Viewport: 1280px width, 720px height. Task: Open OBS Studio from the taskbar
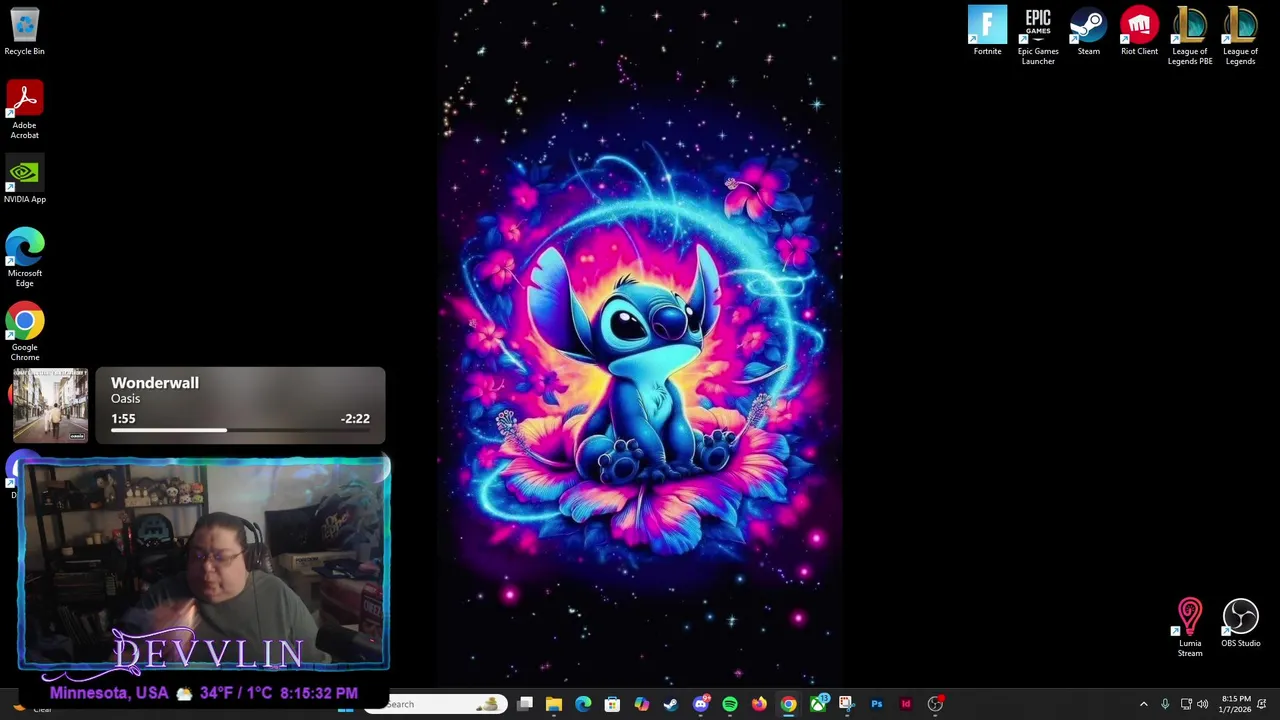935,704
